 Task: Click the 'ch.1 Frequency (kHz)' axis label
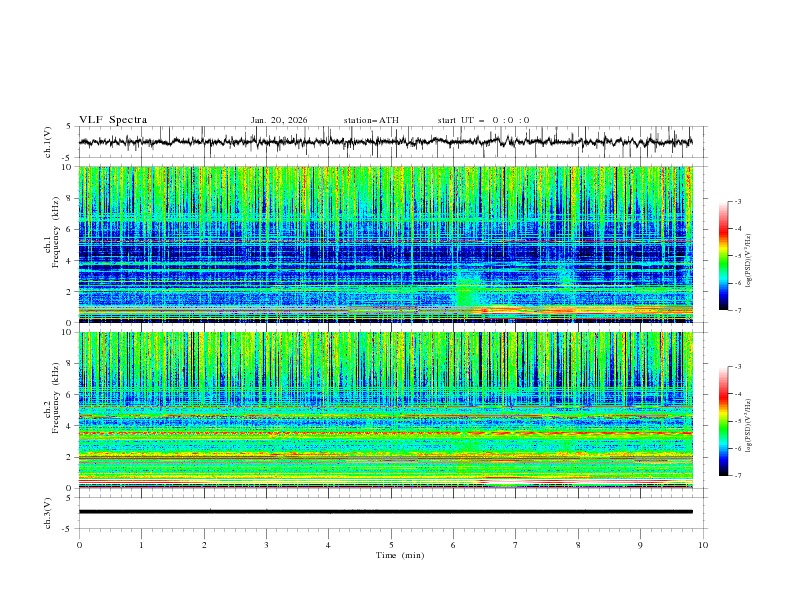[52, 234]
